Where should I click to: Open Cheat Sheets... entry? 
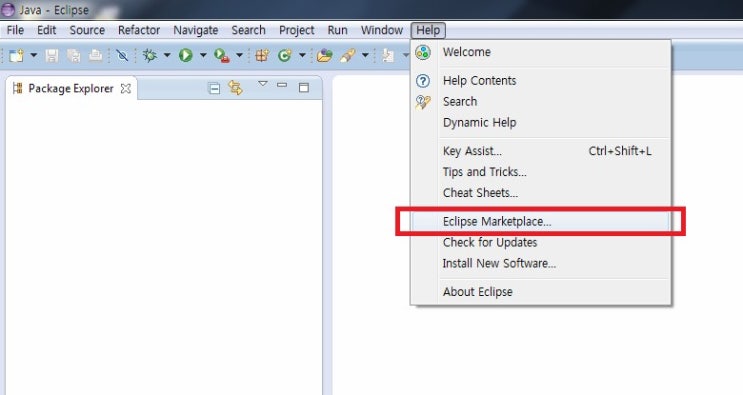pos(541,193)
